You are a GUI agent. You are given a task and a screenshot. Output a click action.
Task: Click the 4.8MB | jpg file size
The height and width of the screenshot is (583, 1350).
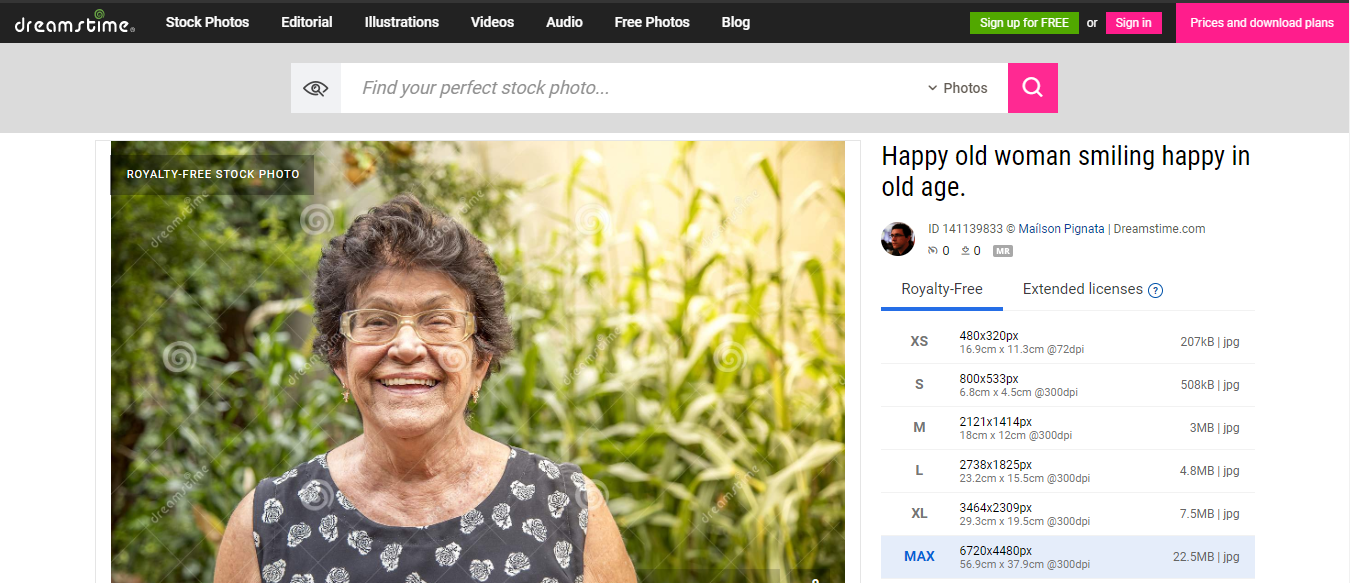click(1210, 471)
